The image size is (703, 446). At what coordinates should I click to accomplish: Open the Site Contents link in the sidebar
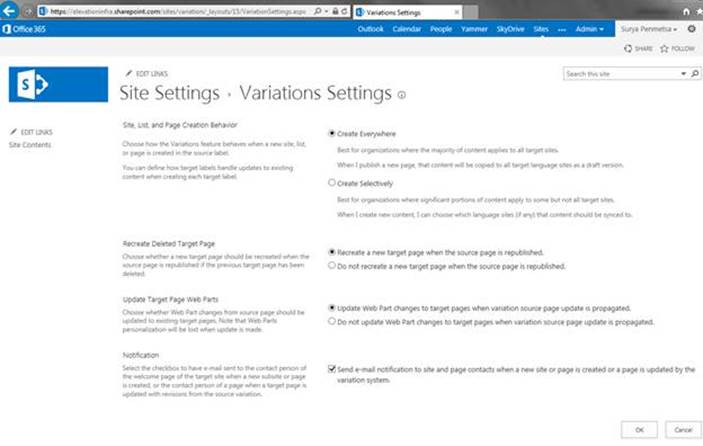(x=30, y=145)
